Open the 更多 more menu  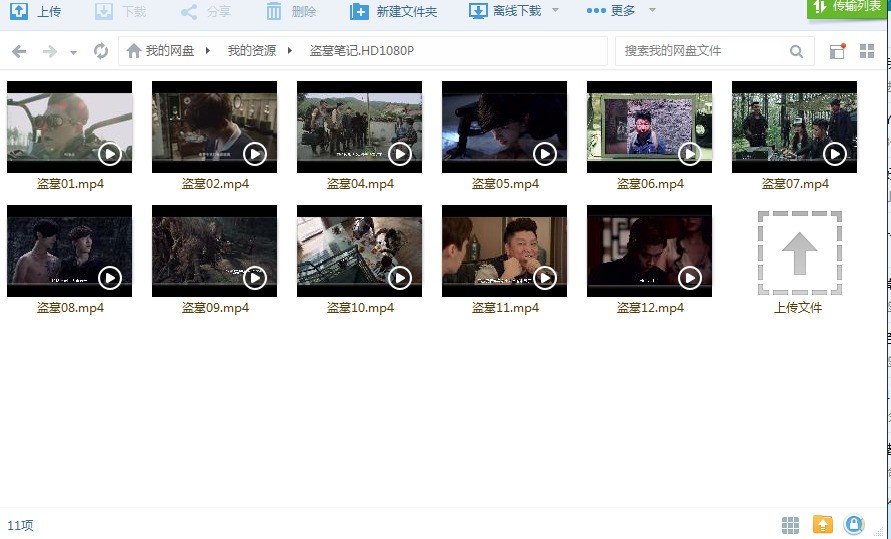point(611,11)
